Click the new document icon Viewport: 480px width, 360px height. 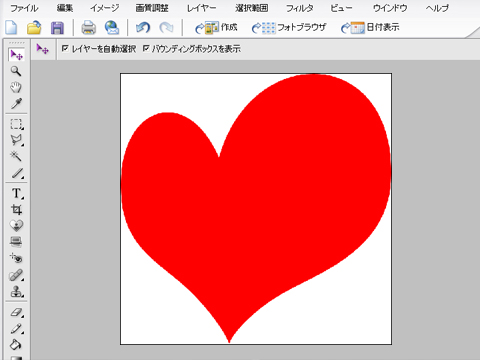(x=12, y=27)
